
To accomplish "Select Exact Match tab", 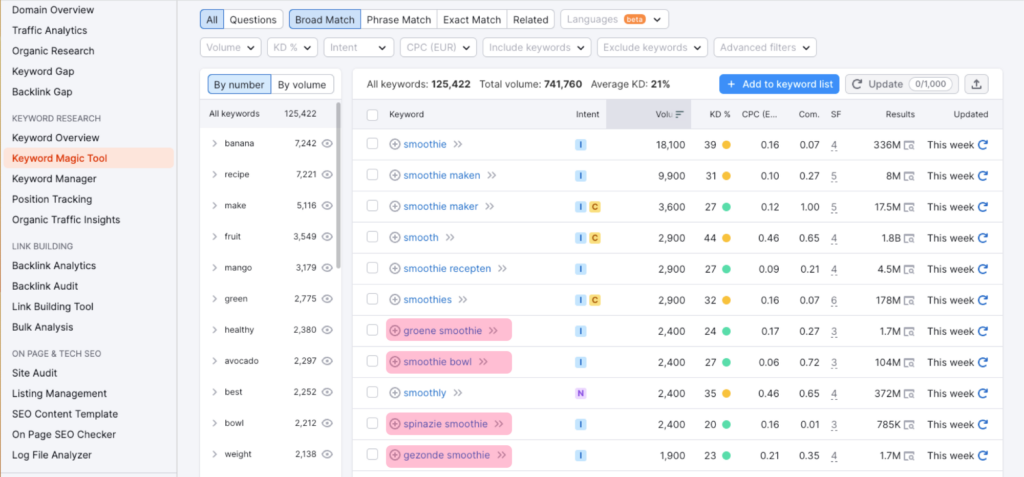I will coord(472,20).
